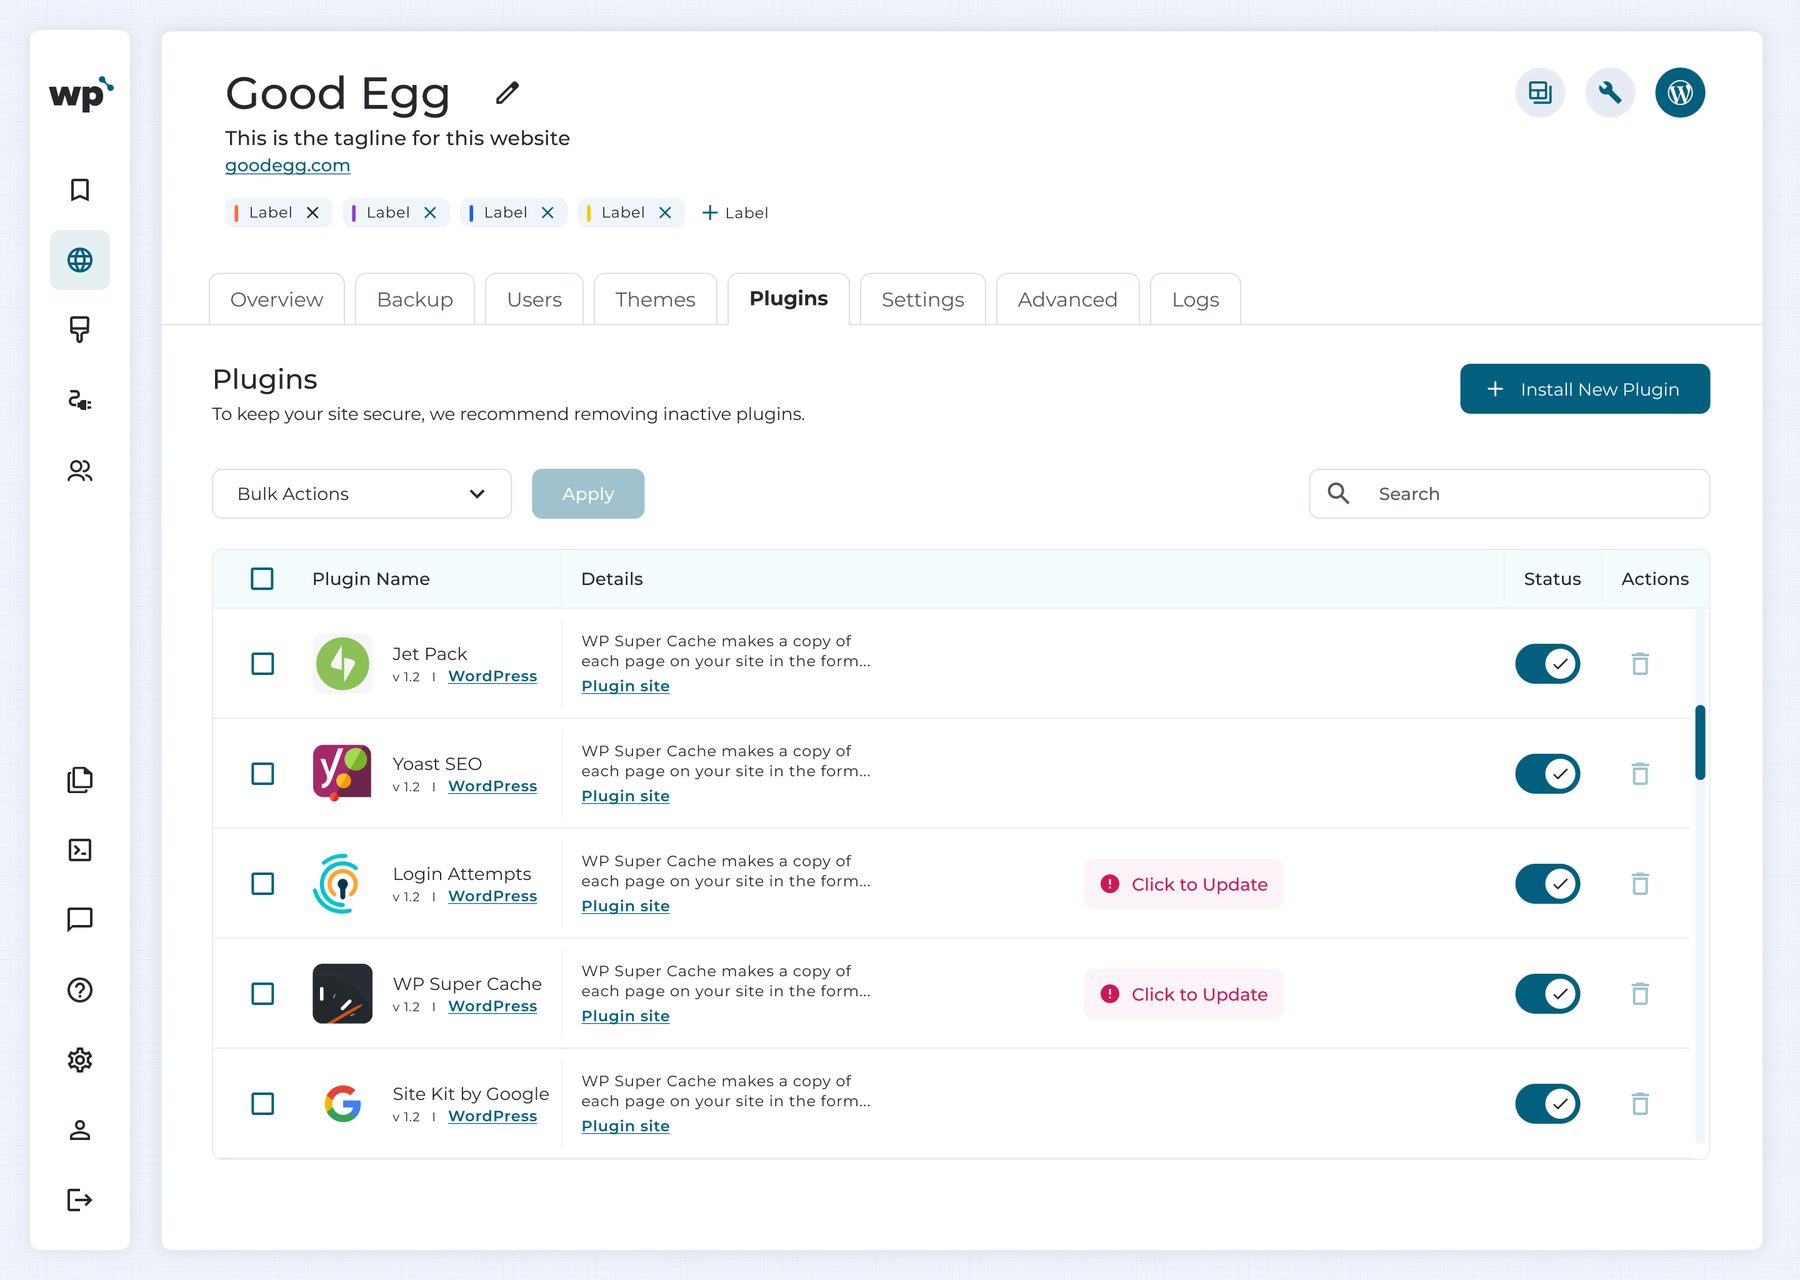
Task: Open the paint roller themes icon
Action: point(80,330)
